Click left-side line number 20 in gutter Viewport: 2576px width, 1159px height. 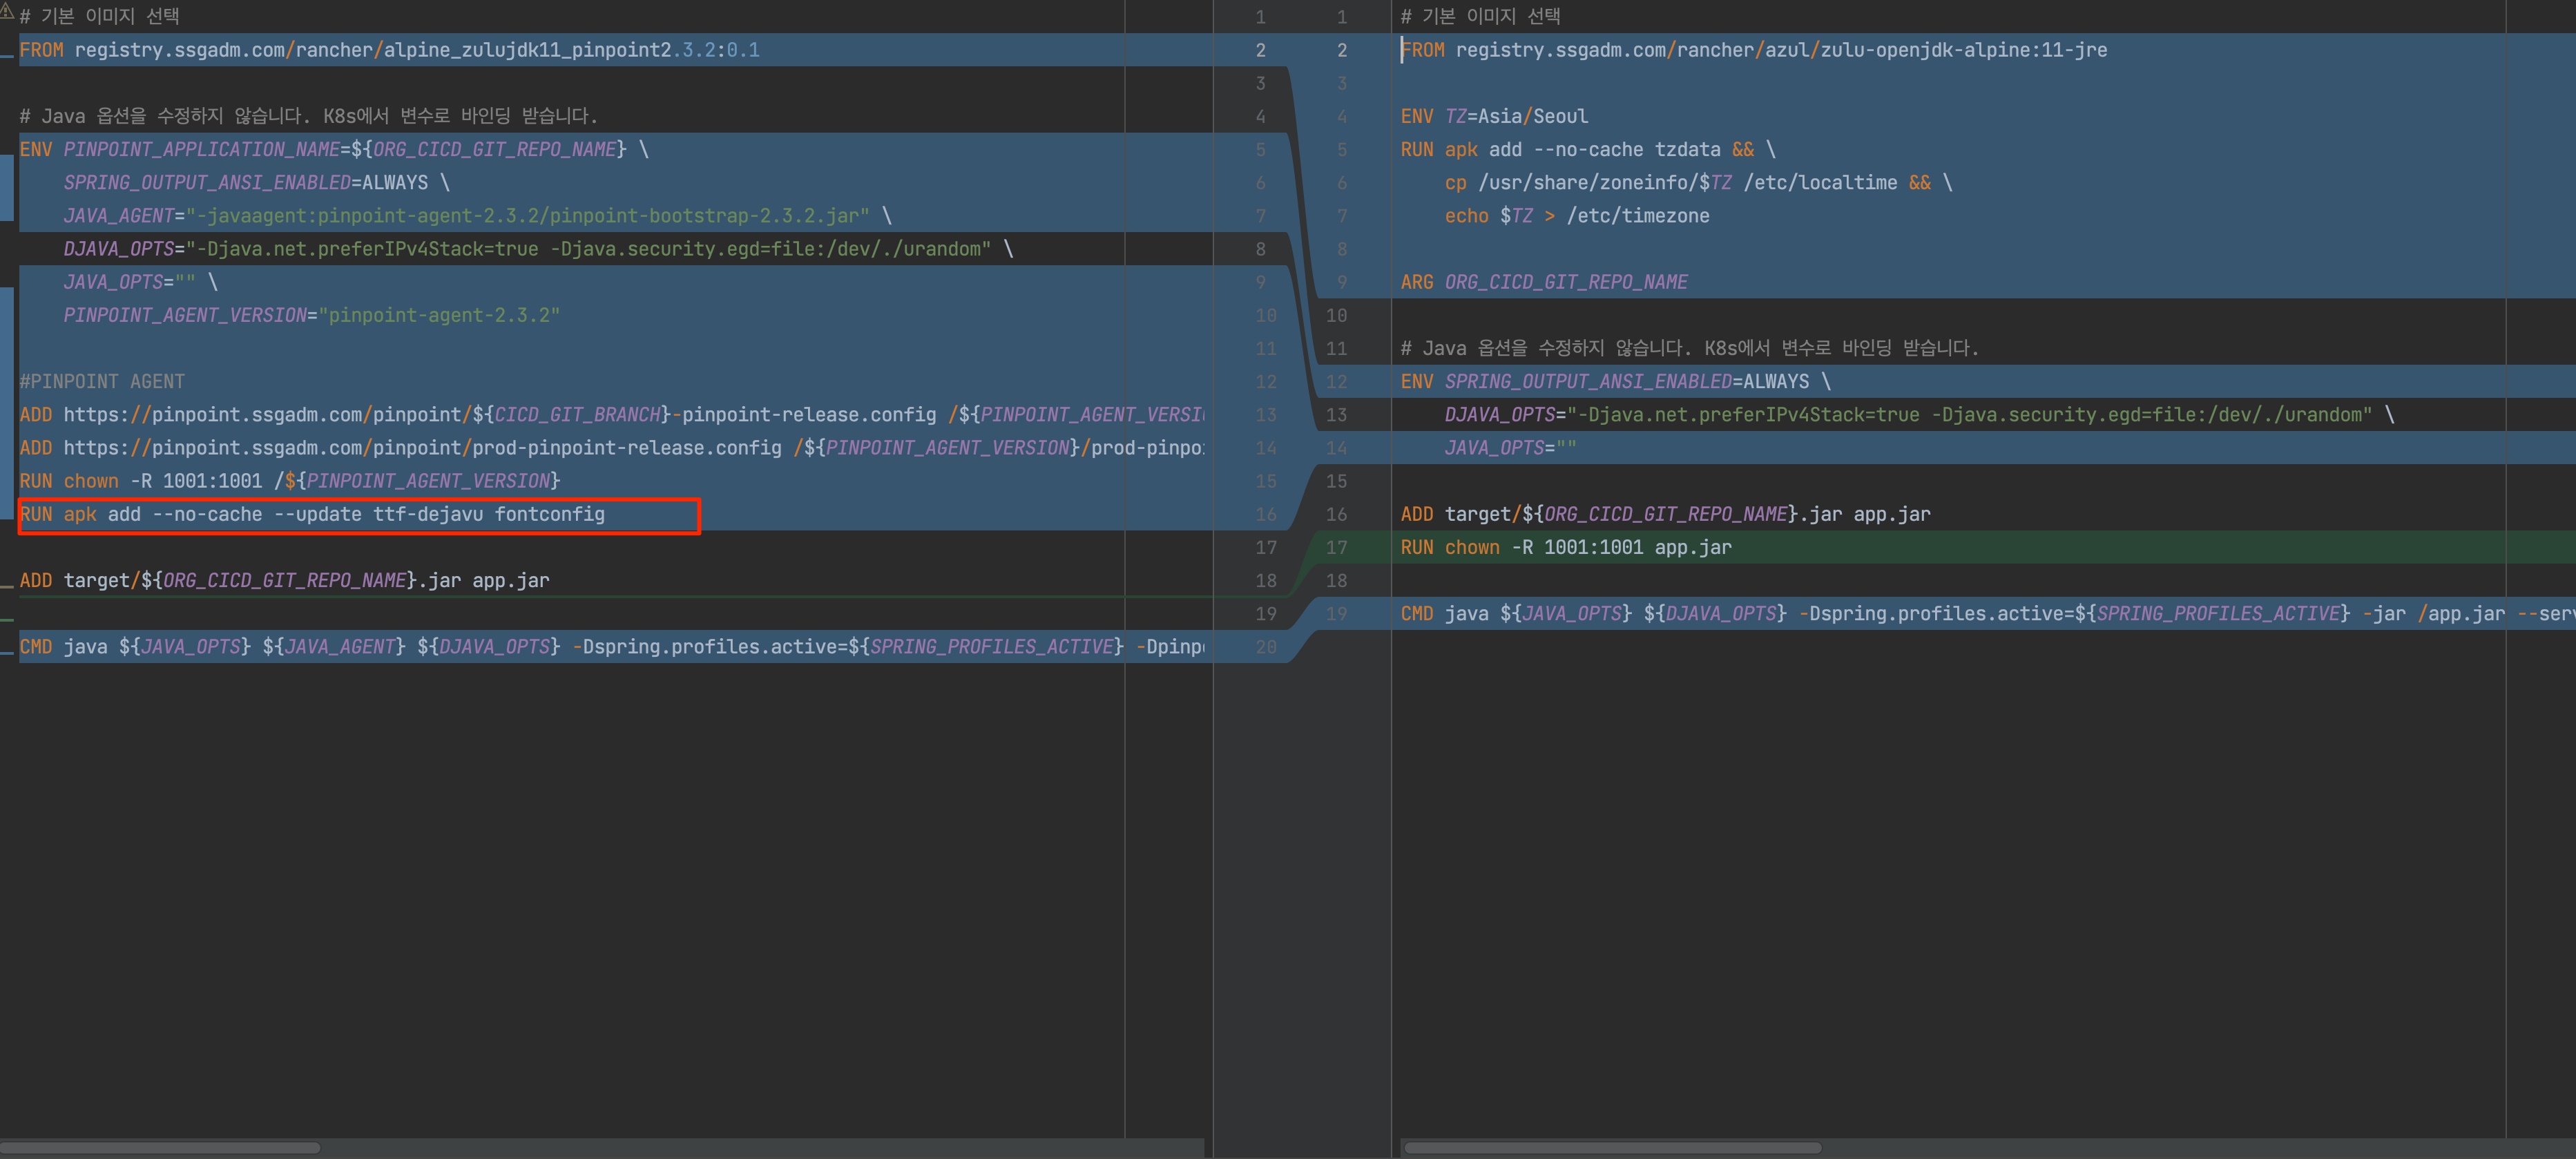[x=1265, y=647]
